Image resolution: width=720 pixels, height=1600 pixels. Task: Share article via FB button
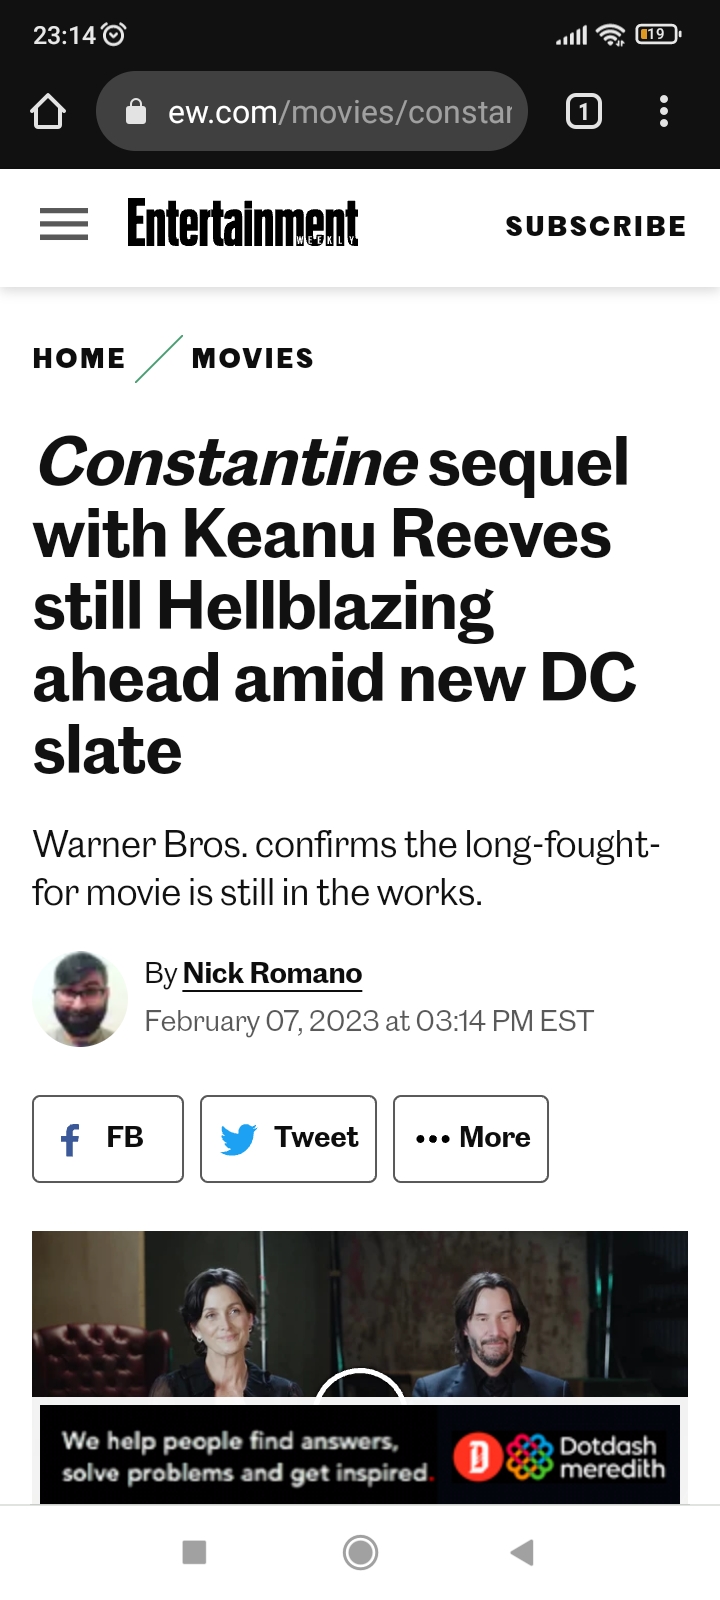[x=108, y=1139]
